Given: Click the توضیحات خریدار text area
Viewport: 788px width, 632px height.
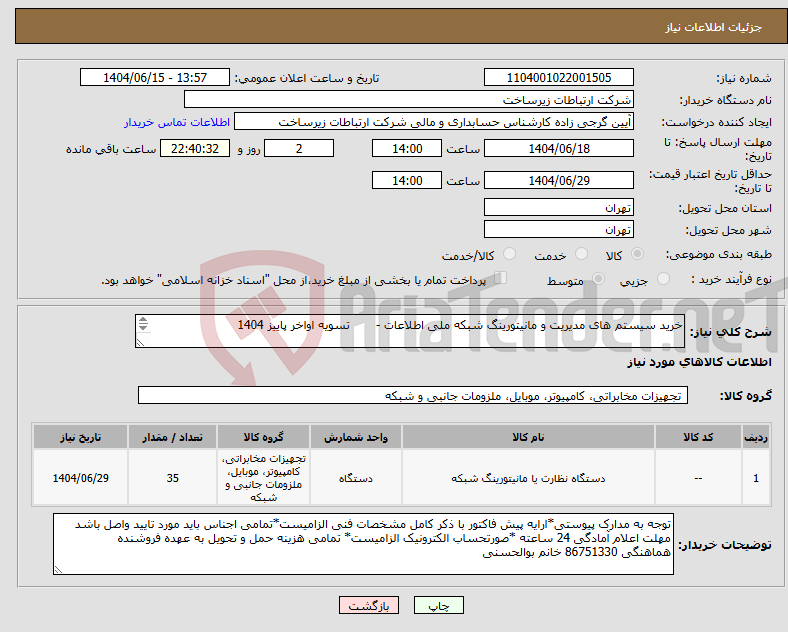Looking at the screenshot, I should [x=363, y=544].
